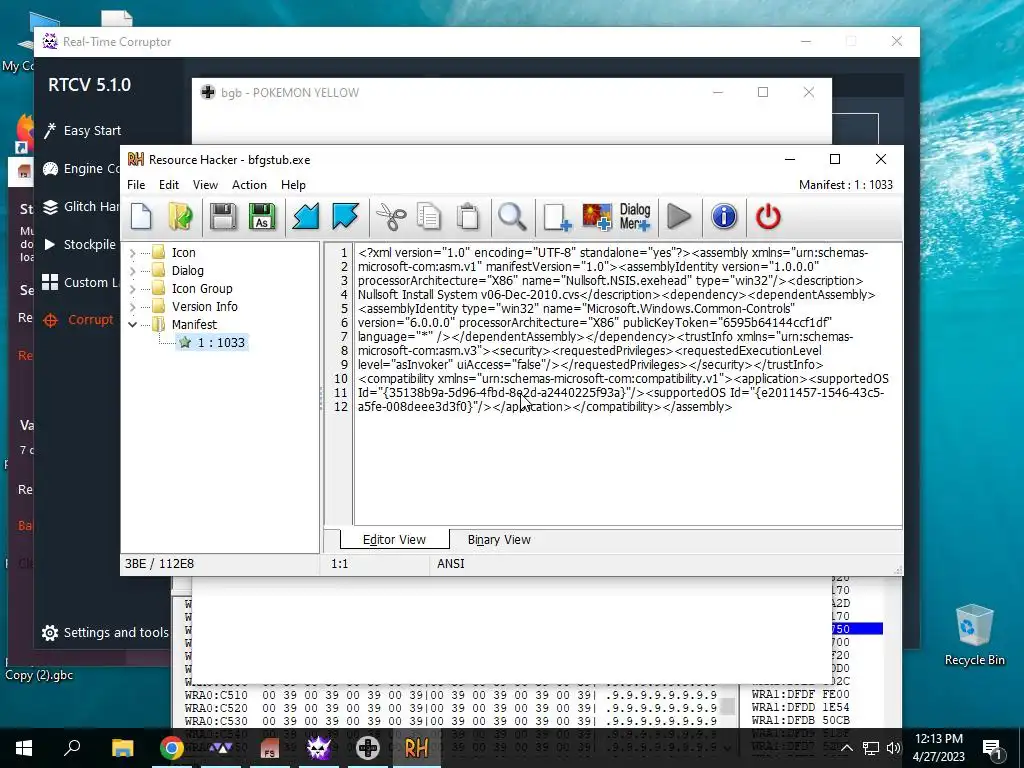Click the green Play compile button
The image size is (1024, 768).
tap(679, 217)
